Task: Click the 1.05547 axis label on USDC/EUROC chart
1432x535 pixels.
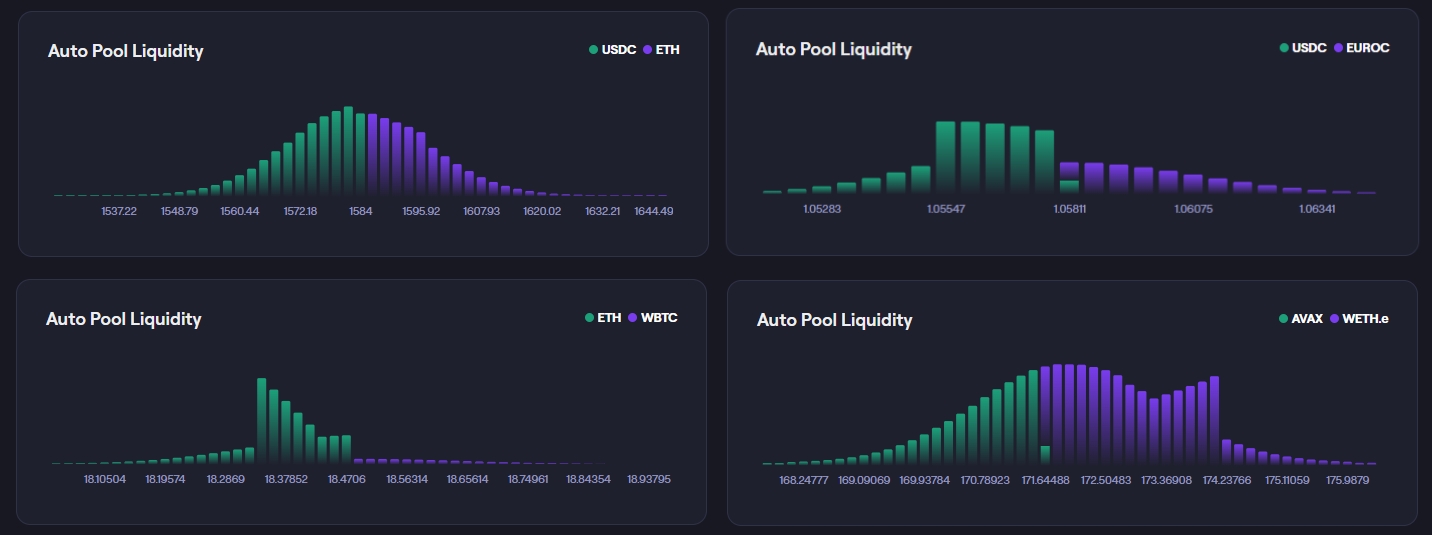Action: tap(945, 209)
